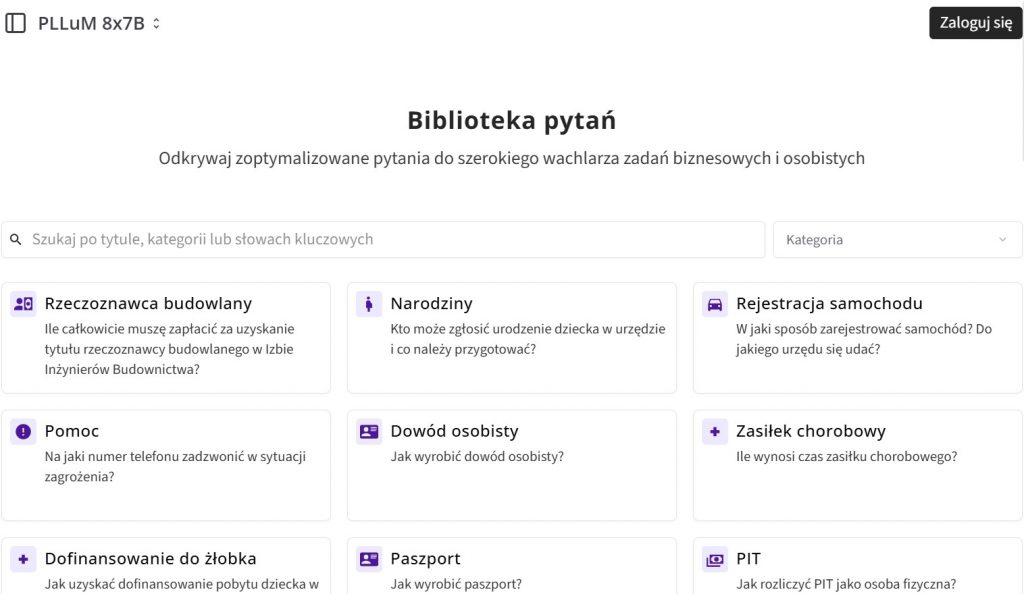This screenshot has width=1024, height=594.
Task: Select the Dowód osobisty question title
Action: point(454,432)
